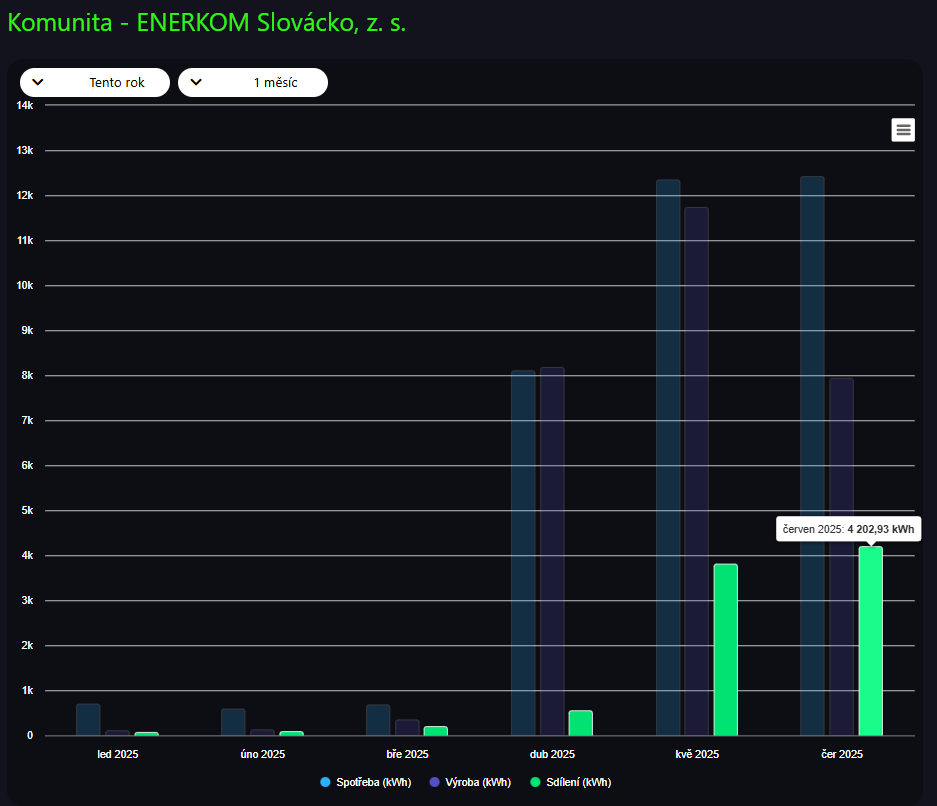Click the 'kvě 2025' axis label
This screenshot has width=937, height=806.
(x=697, y=754)
